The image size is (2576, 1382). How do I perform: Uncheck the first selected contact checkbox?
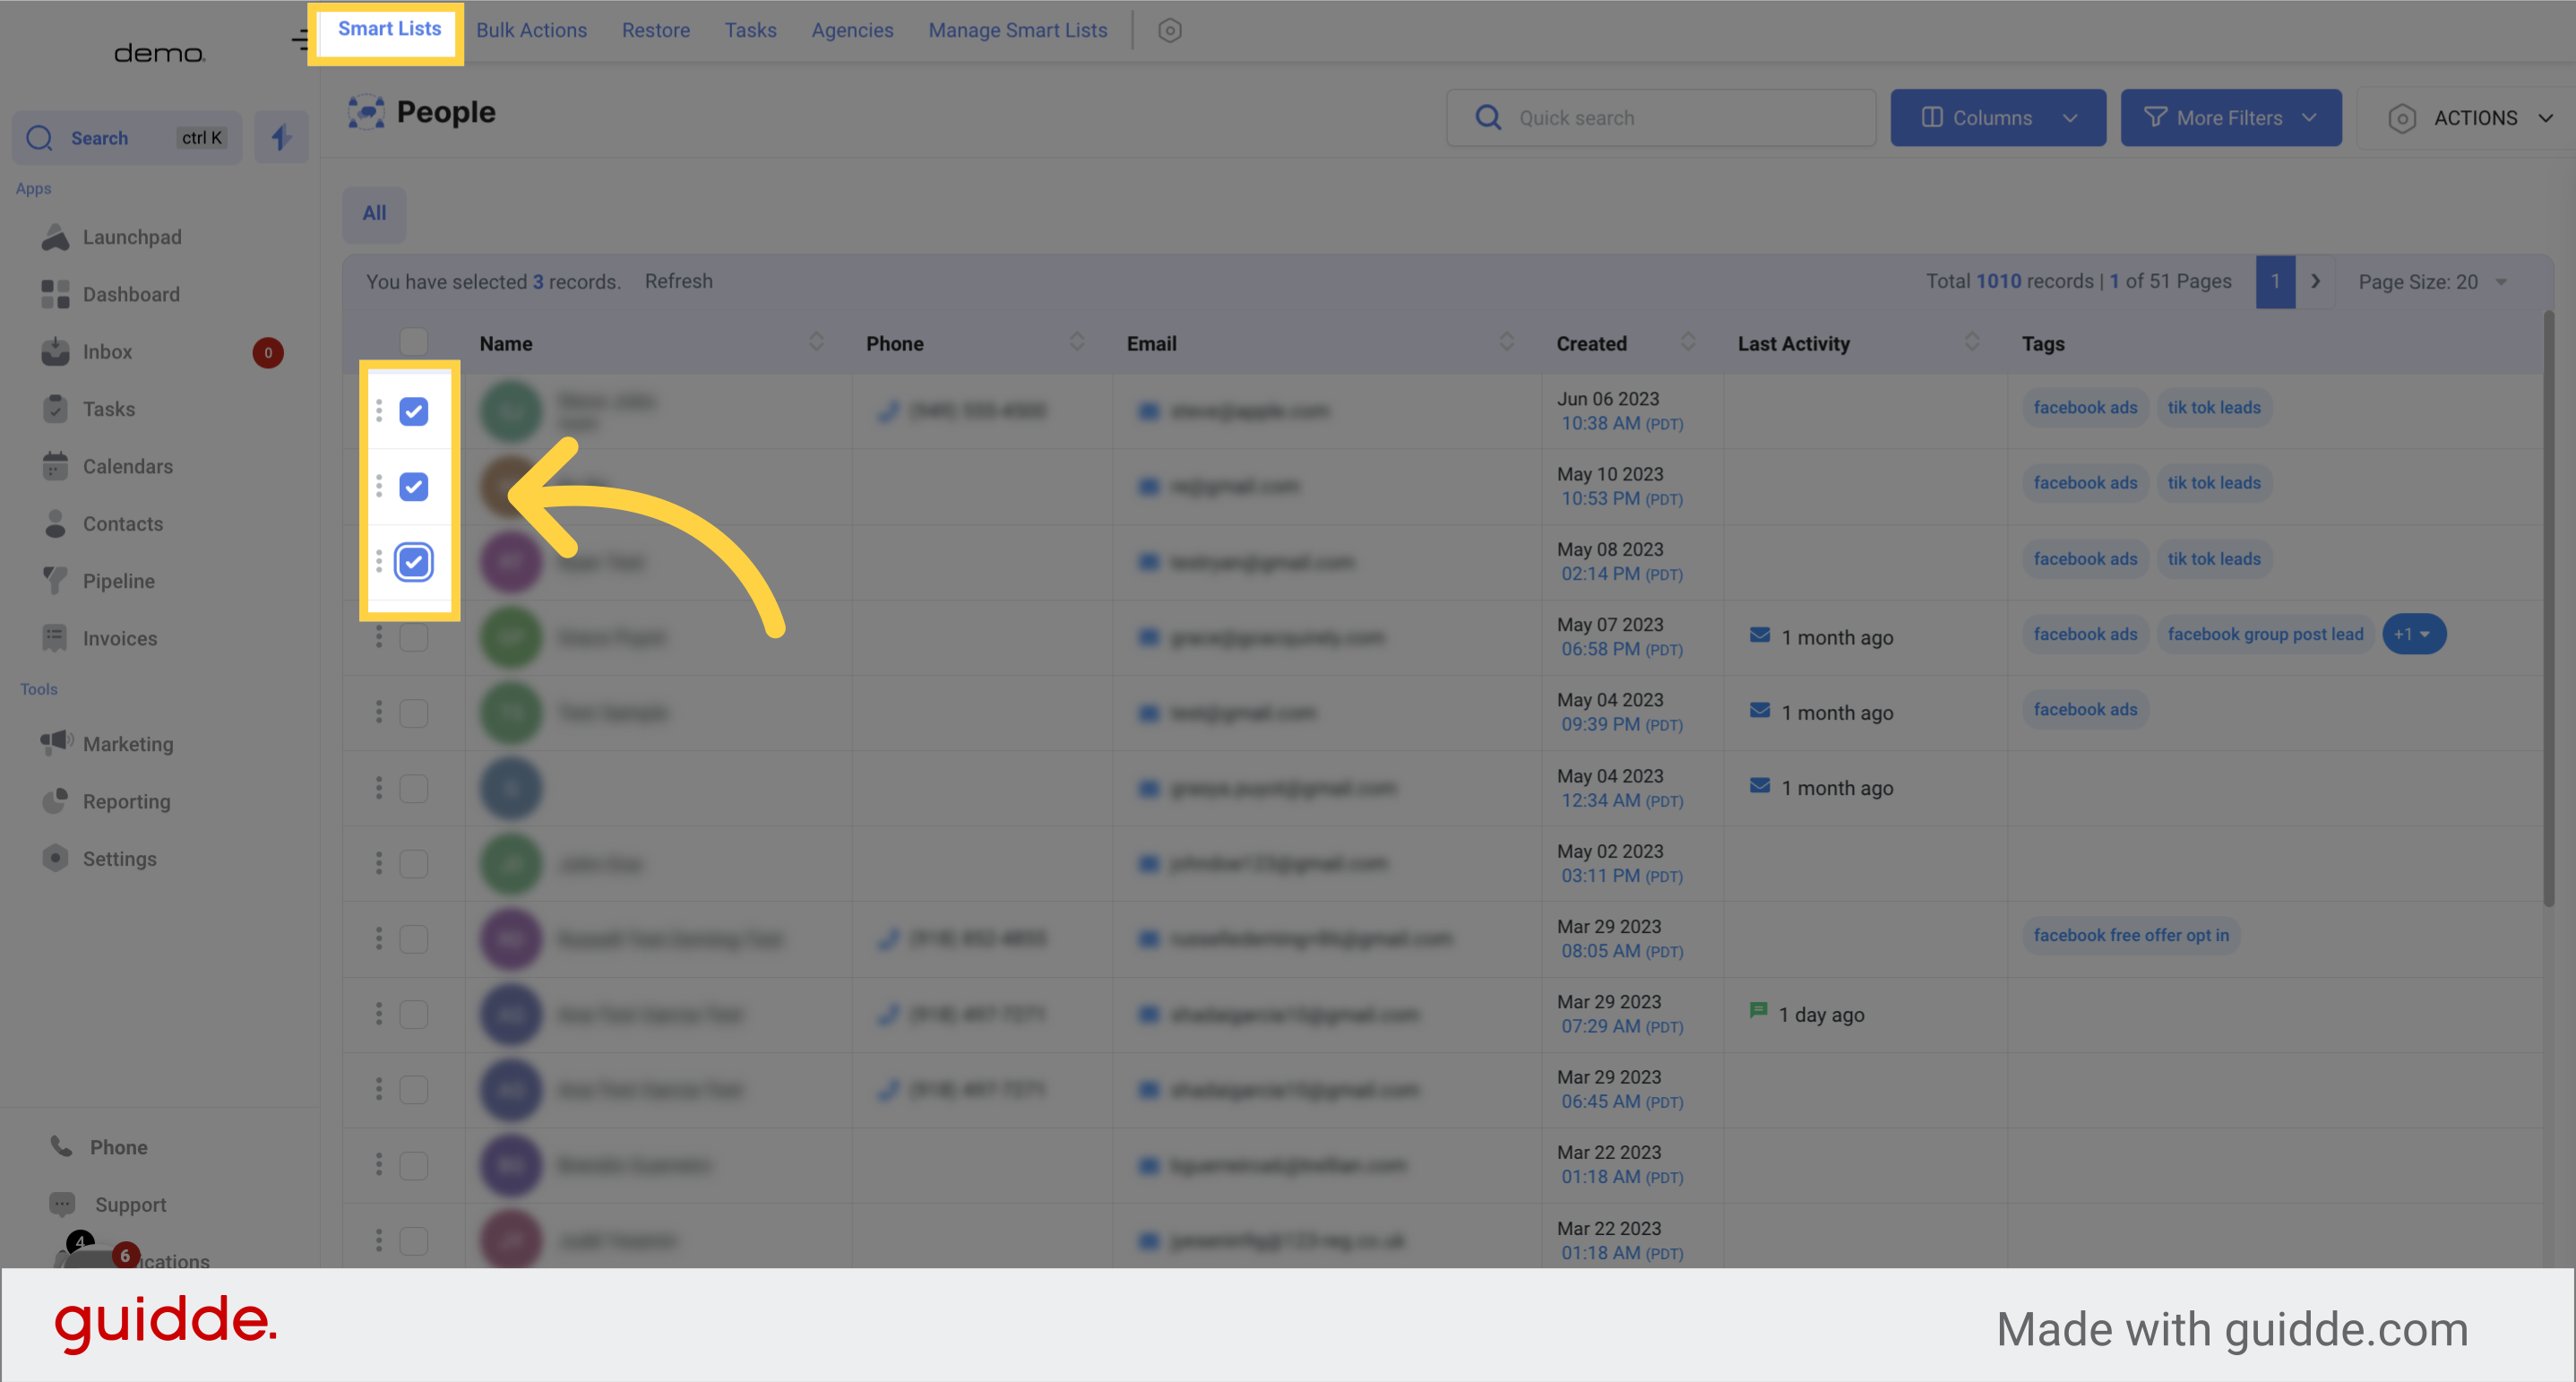click(x=413, y=411)
